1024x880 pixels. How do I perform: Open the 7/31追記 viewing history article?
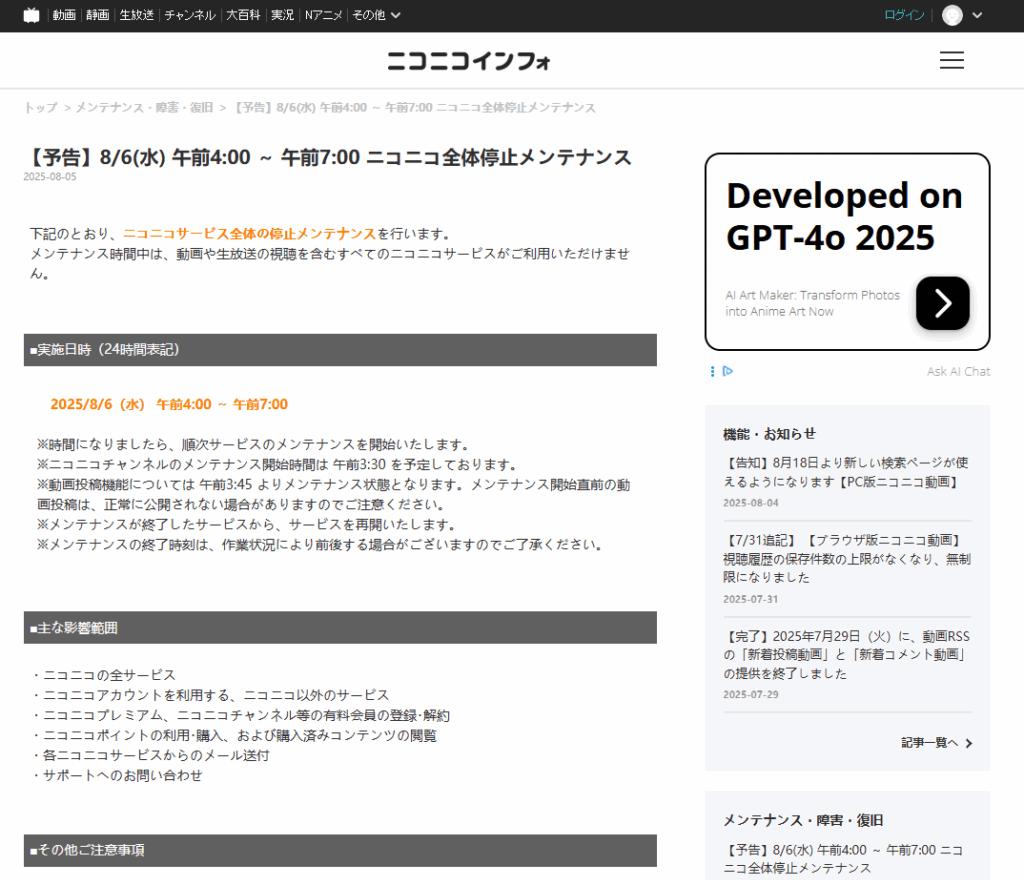pos(847,558)
